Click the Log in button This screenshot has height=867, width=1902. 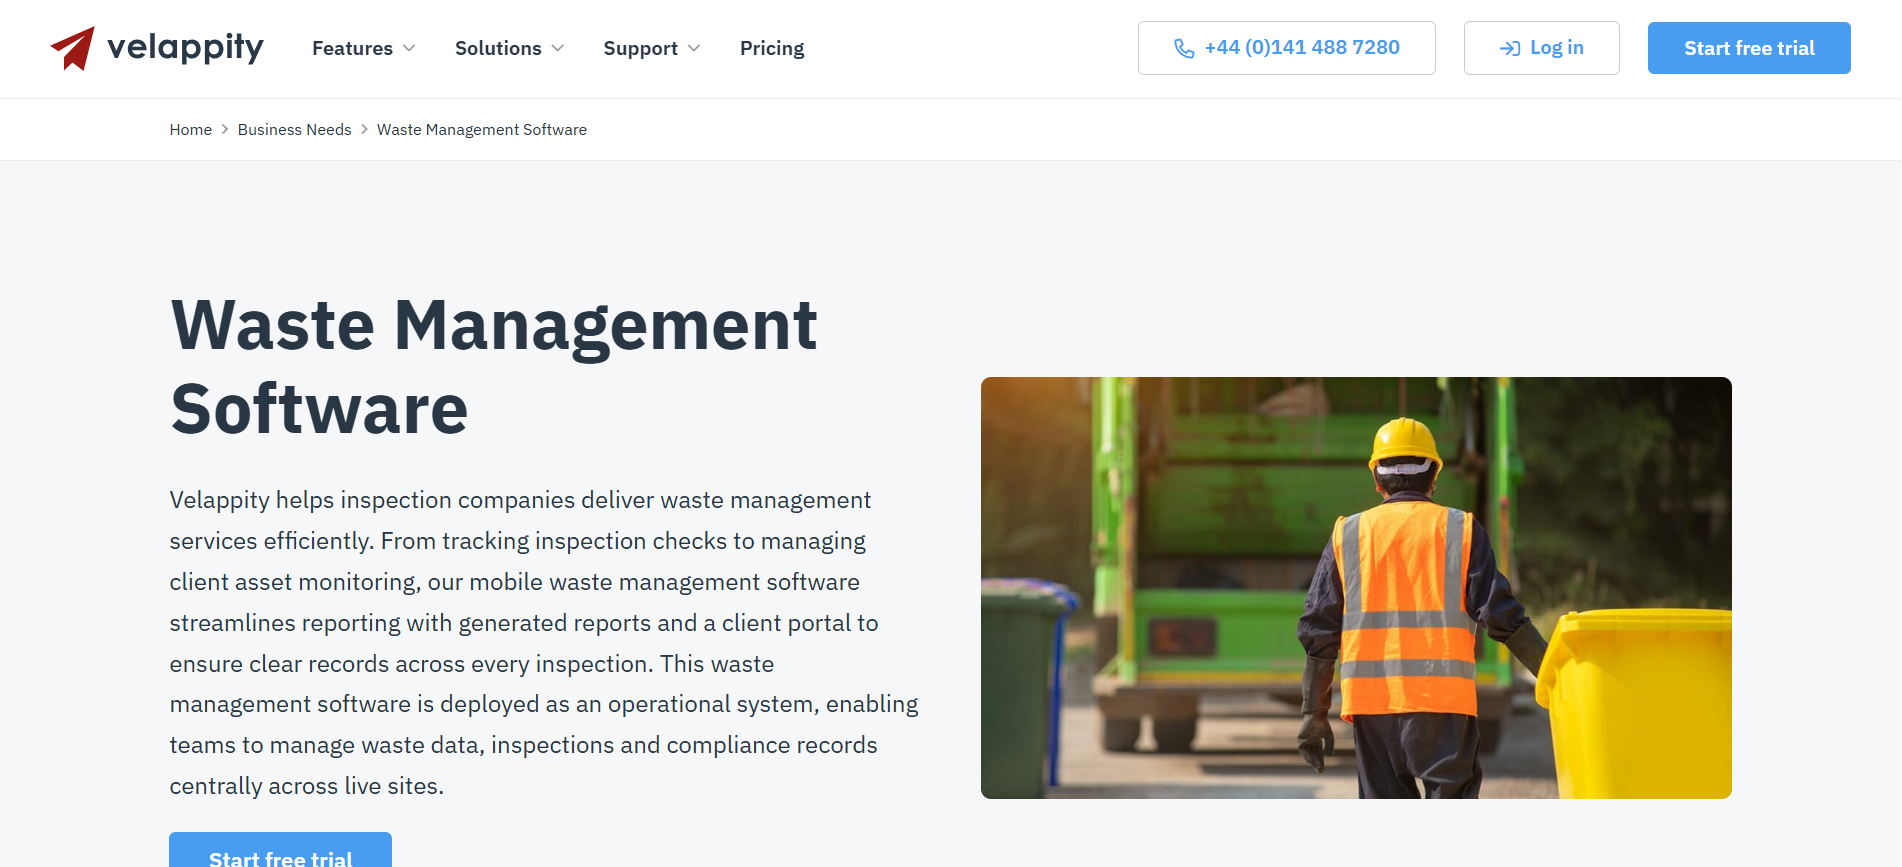pos(1542,48)
